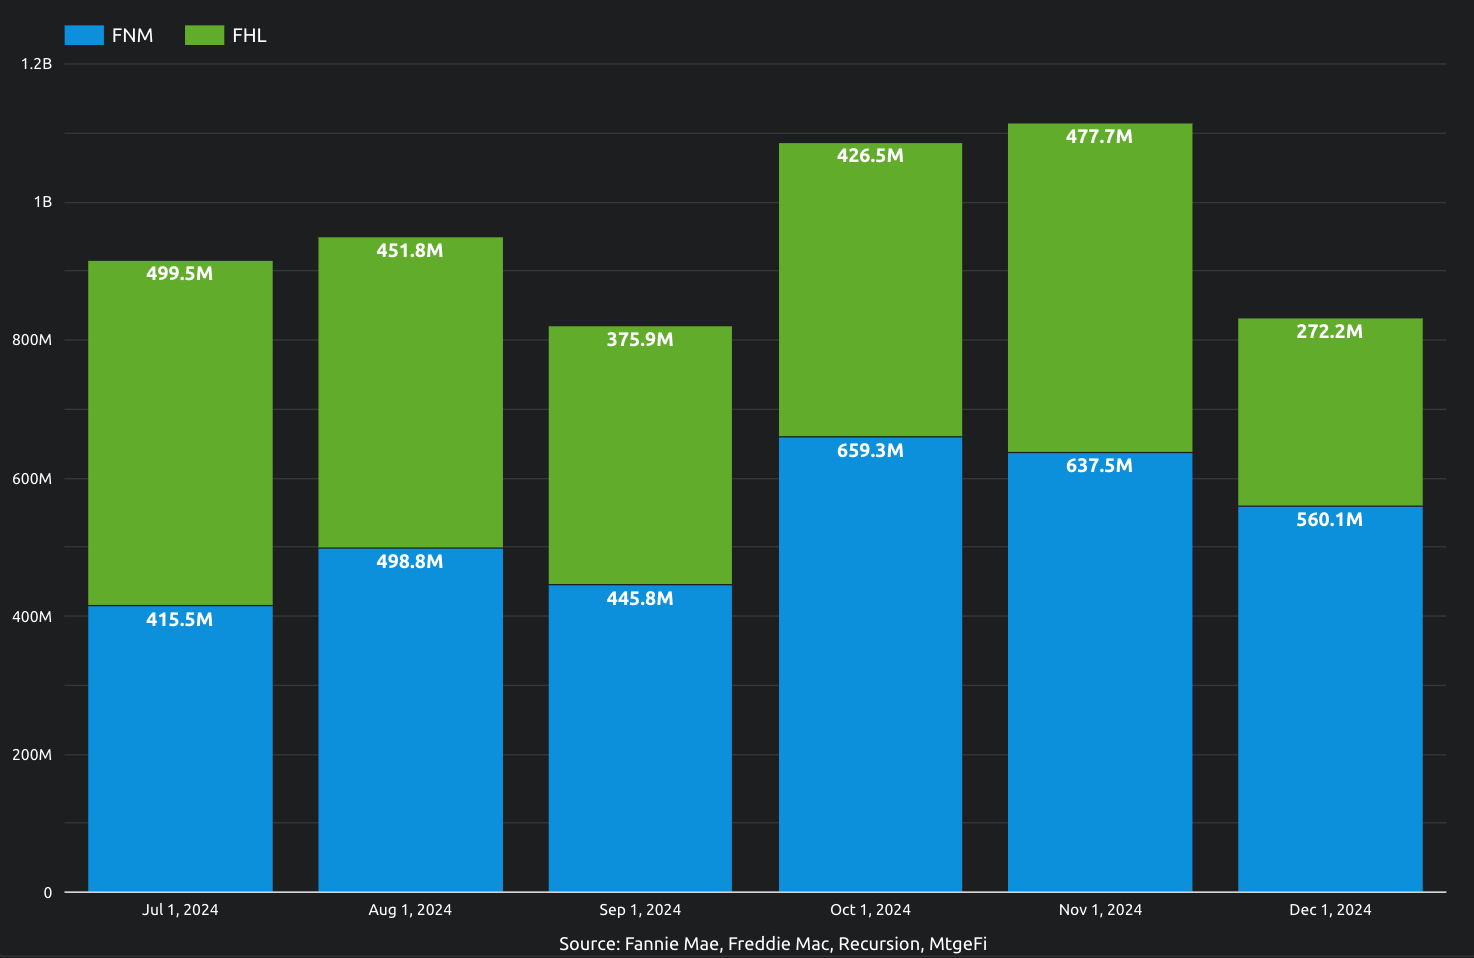The image size is (1474, 958).
Task: Select the 426.5M FHL bar segment
Action: [x=870, y=290]
